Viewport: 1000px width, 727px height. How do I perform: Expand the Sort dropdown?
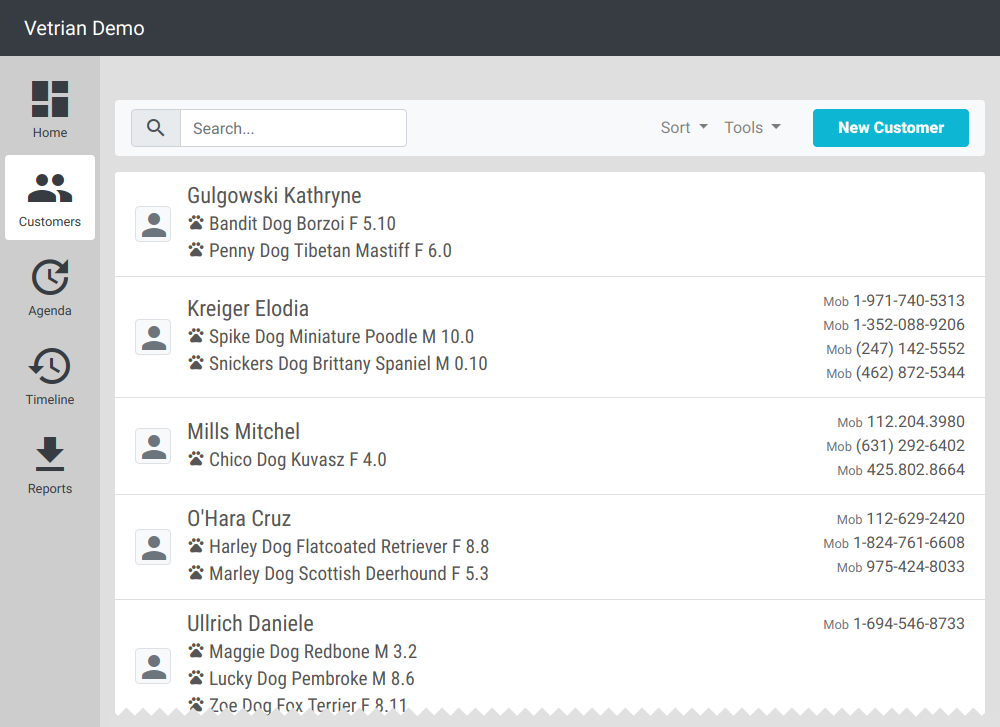point(684,128)
